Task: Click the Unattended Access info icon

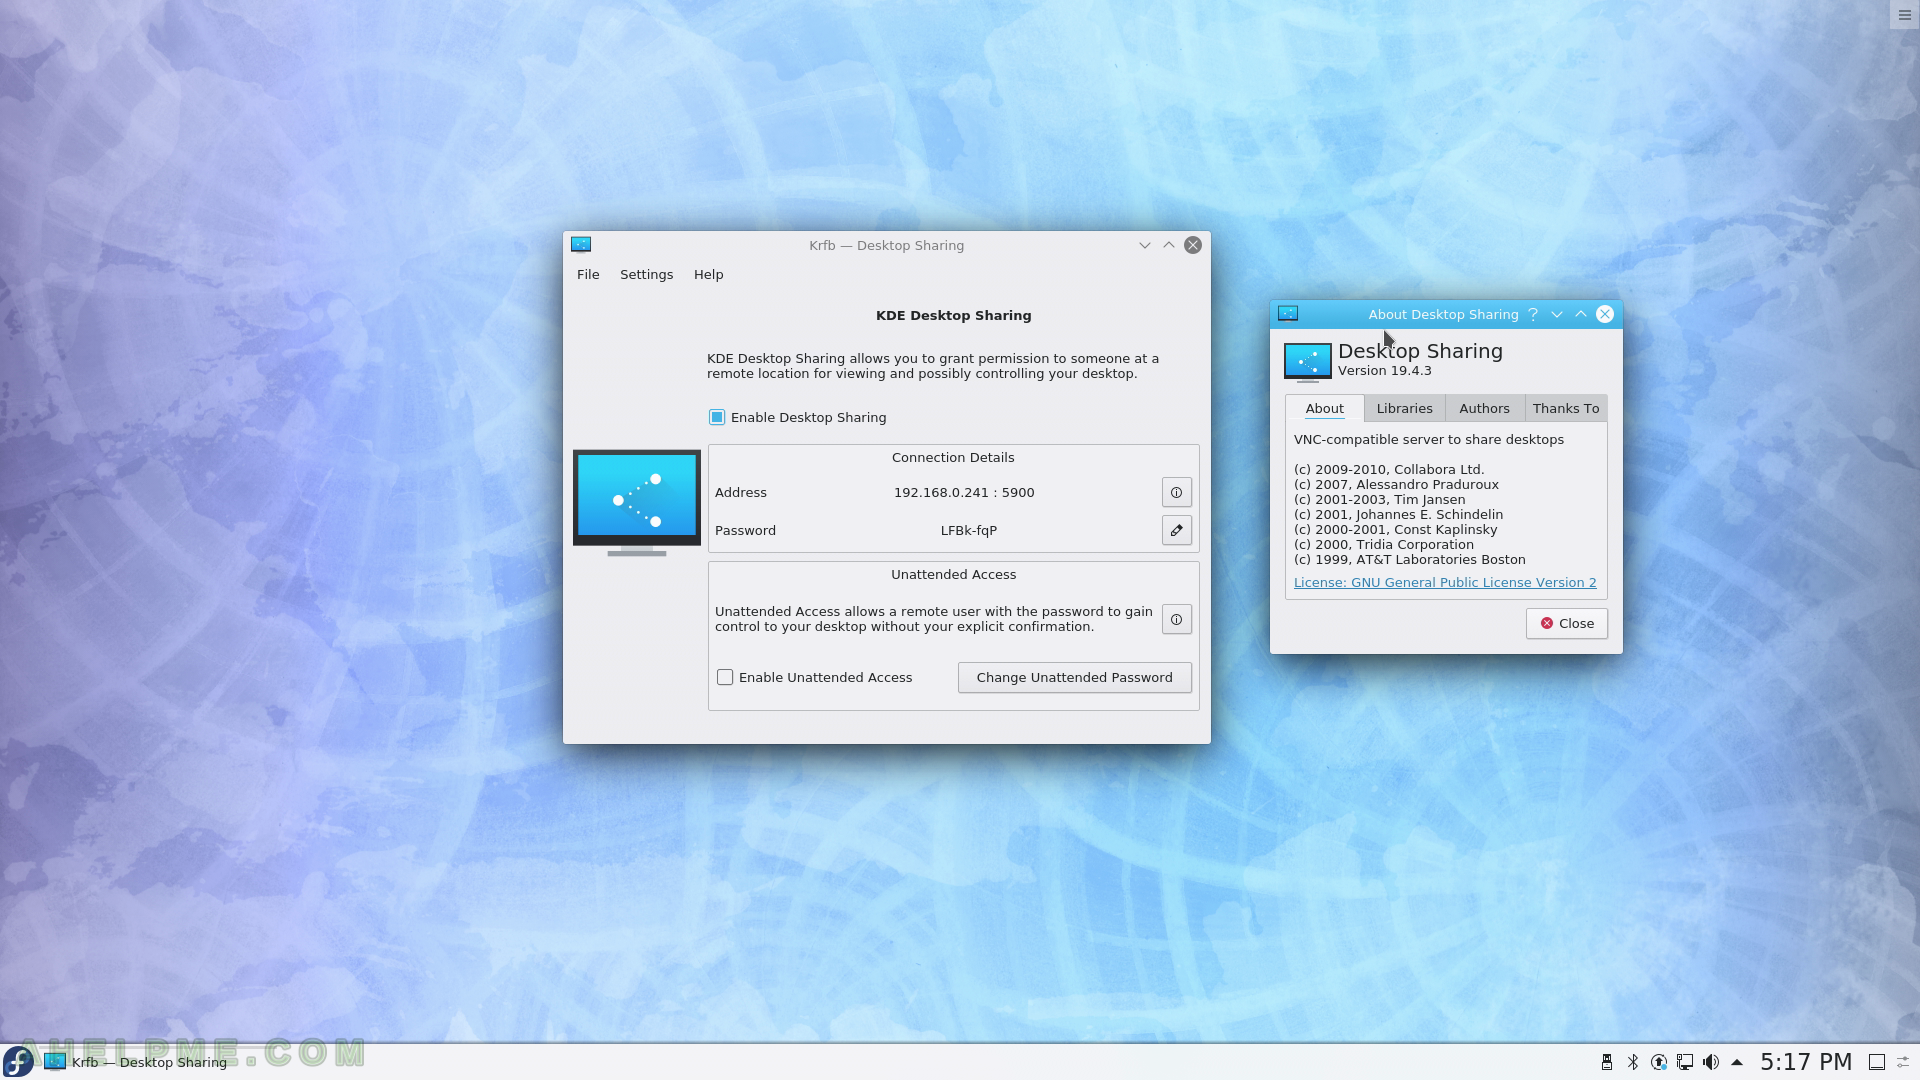Action: (x=1176, y=619)
